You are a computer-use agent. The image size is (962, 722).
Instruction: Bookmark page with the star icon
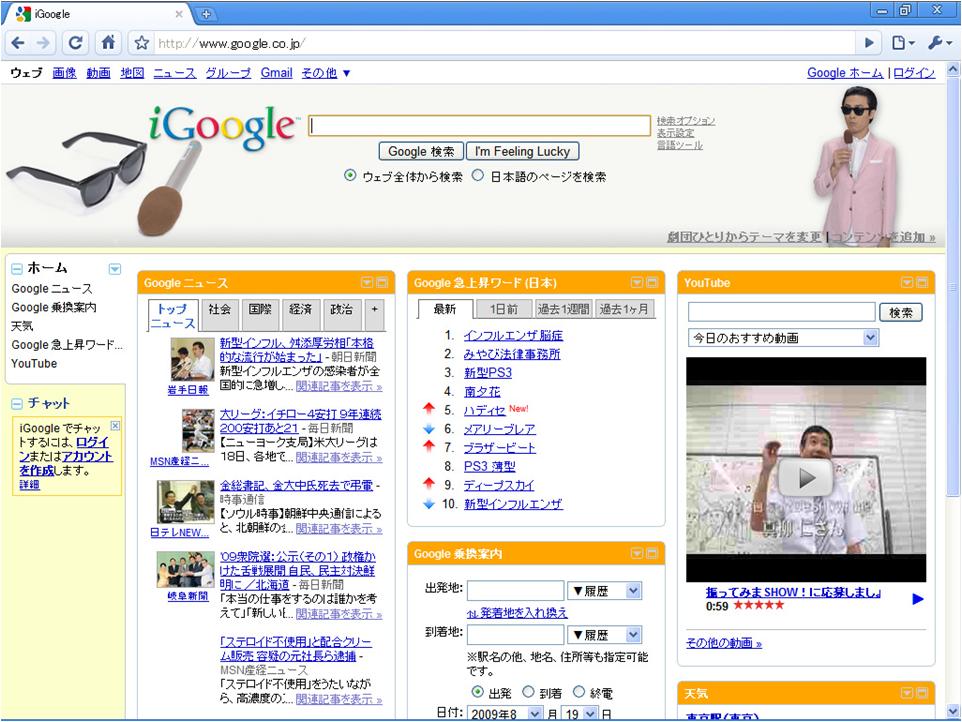(x=141, y=43)
